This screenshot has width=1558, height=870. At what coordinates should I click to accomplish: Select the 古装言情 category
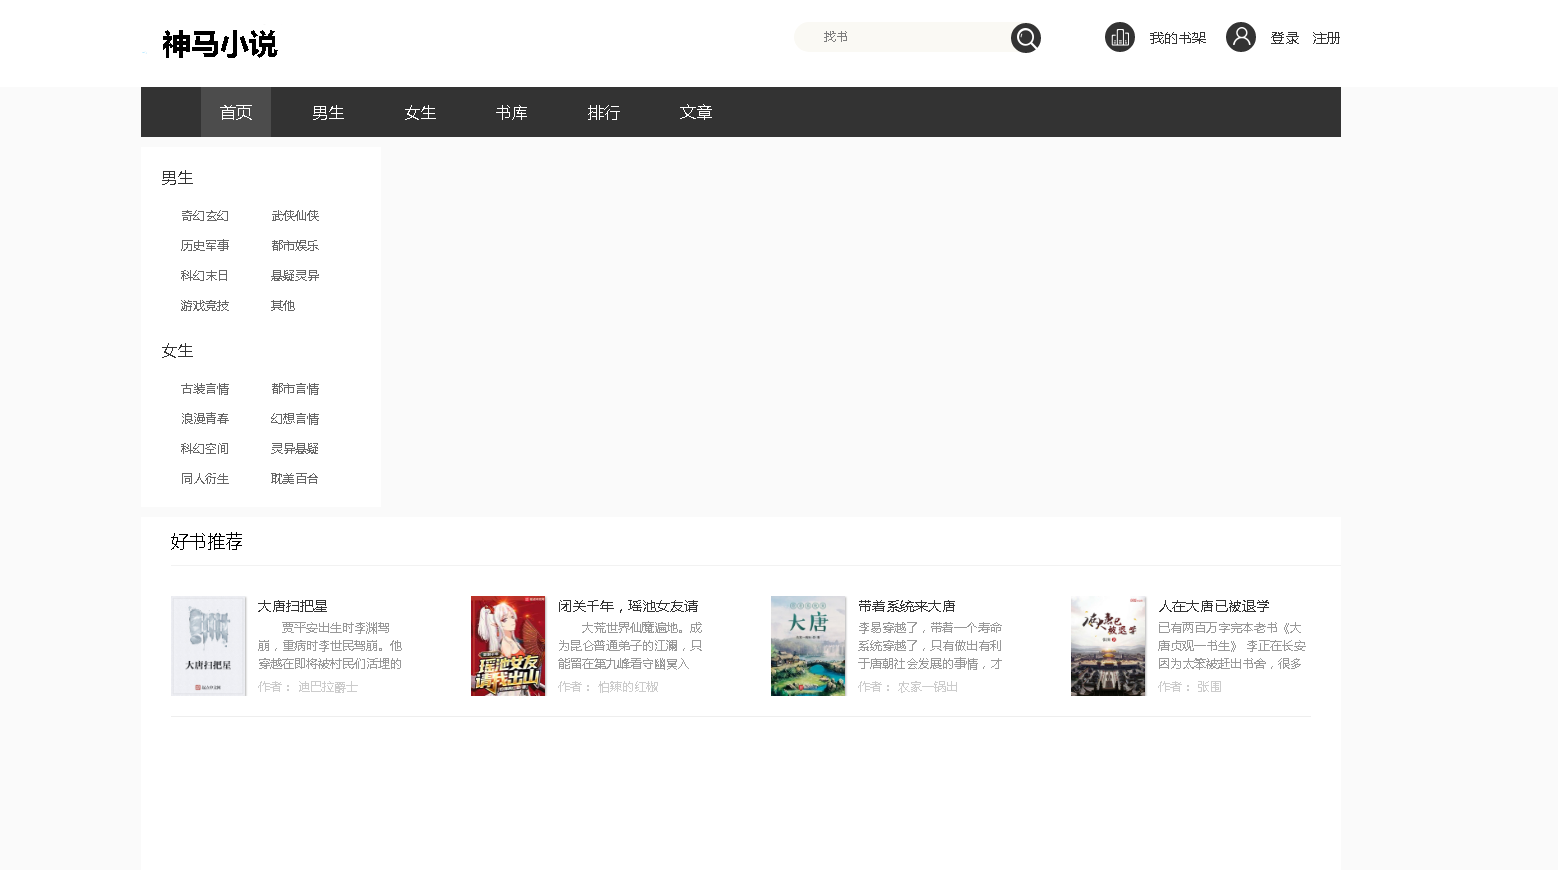pyautogui.click(x=205, y=389)
